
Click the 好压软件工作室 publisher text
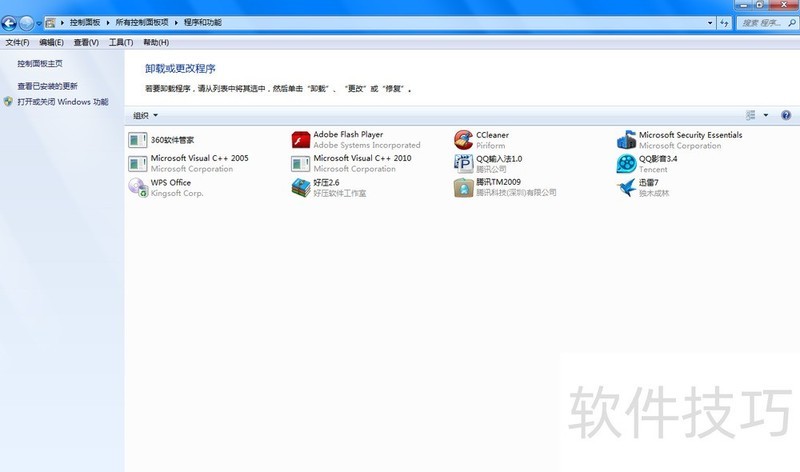point(340,193)
